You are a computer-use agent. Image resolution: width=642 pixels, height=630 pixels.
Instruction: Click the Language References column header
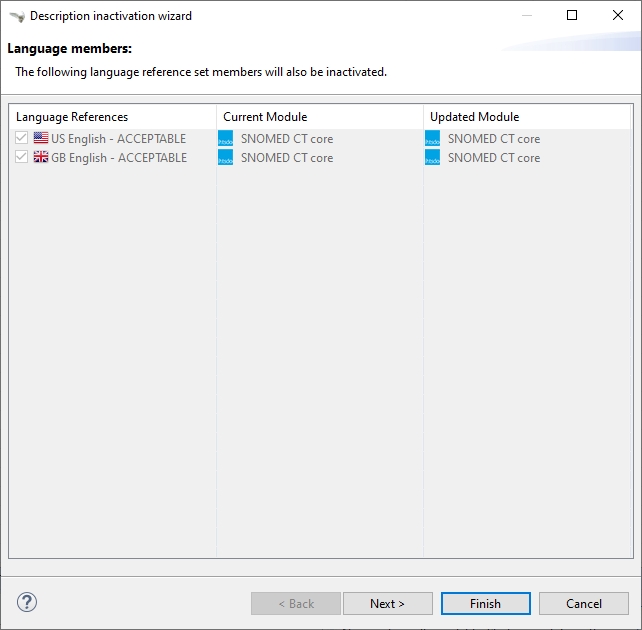click(72, 117)
